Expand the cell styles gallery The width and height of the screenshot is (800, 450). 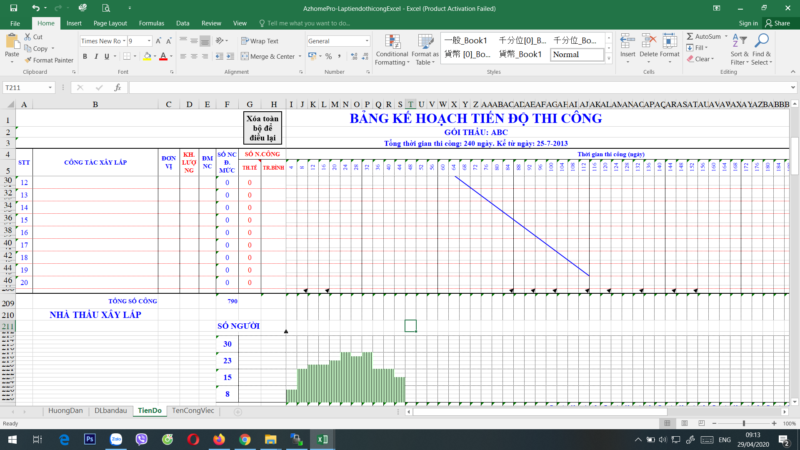point(608,59)
